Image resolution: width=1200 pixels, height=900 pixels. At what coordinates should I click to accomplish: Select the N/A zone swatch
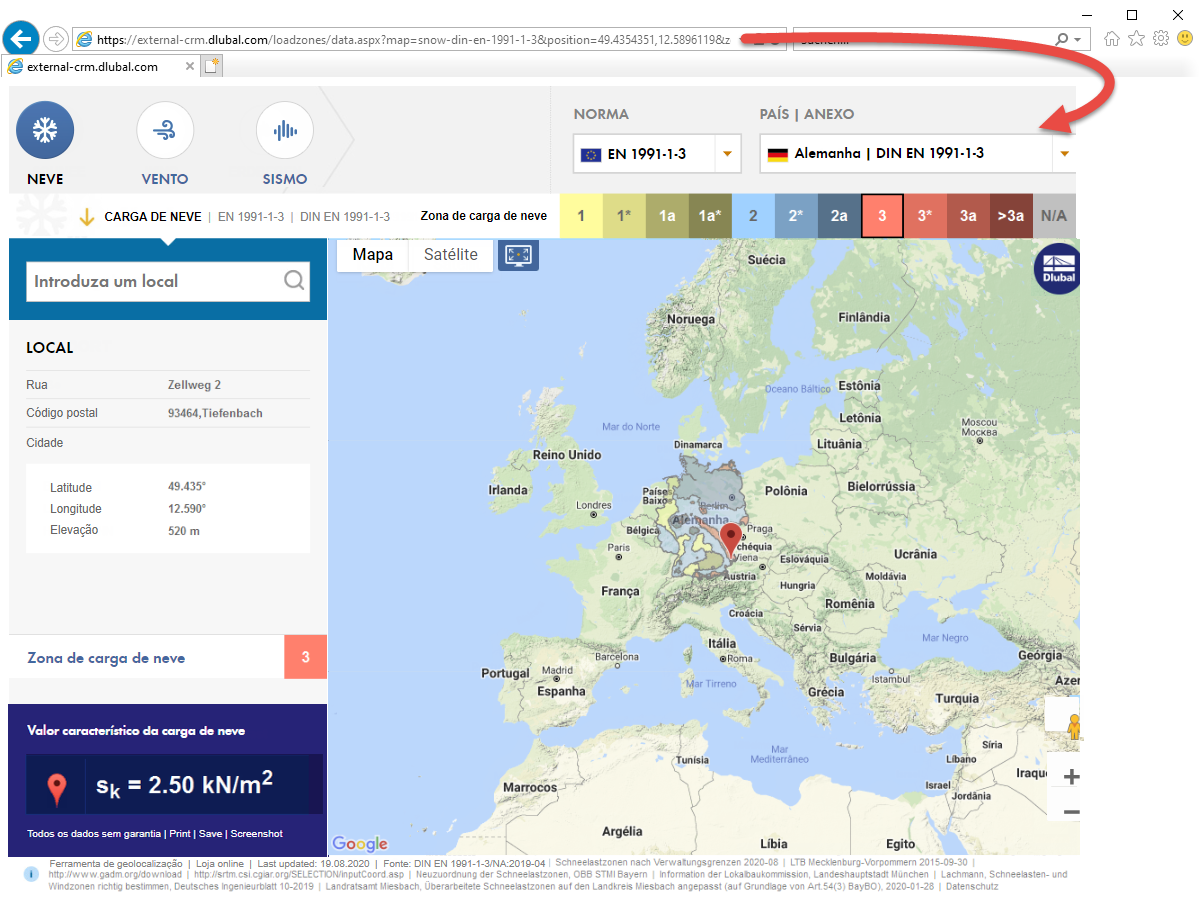point(1053,216)
